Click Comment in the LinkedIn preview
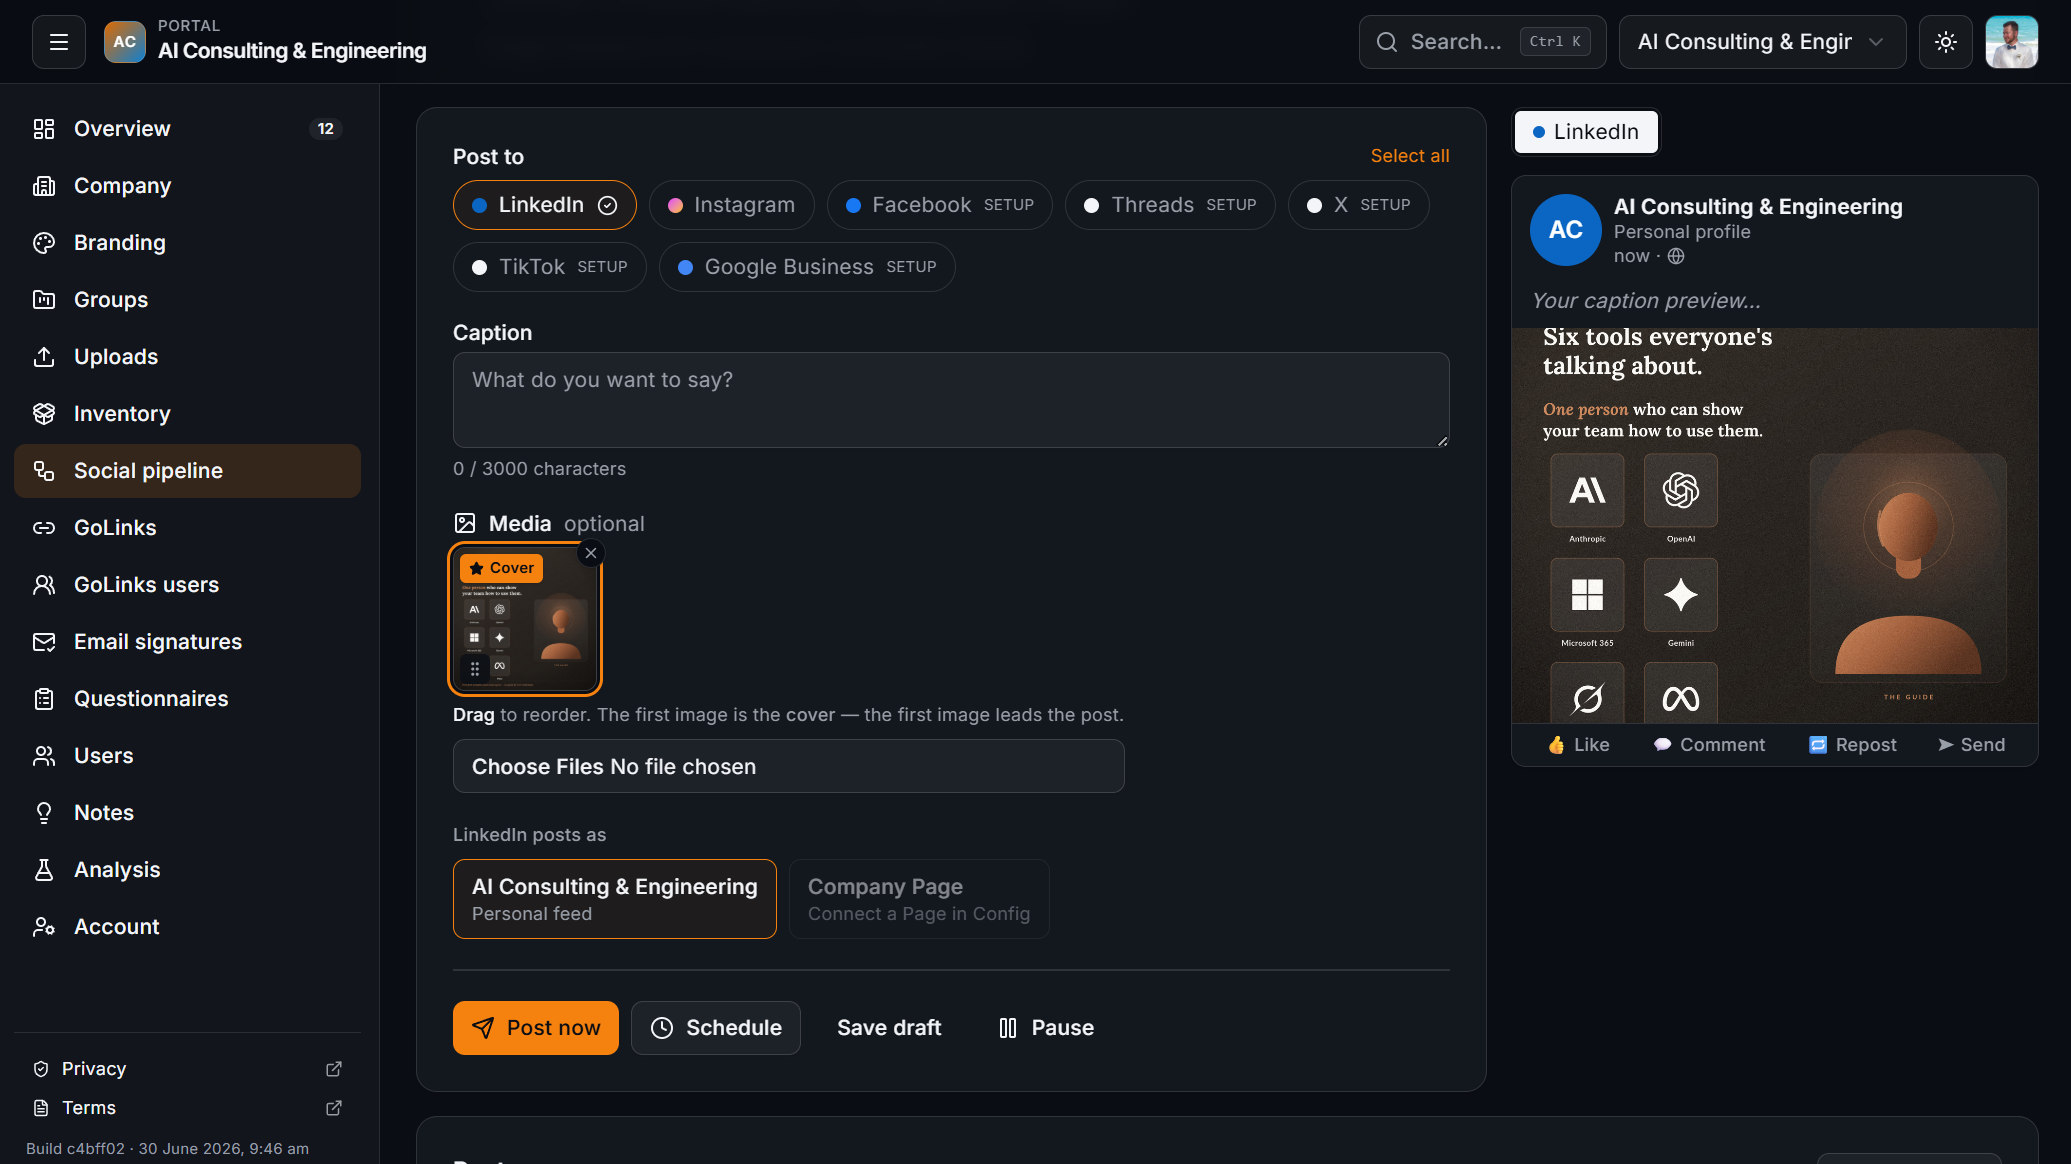Viewport: 2071px width, 1164px height. (x=1709, y=745)
